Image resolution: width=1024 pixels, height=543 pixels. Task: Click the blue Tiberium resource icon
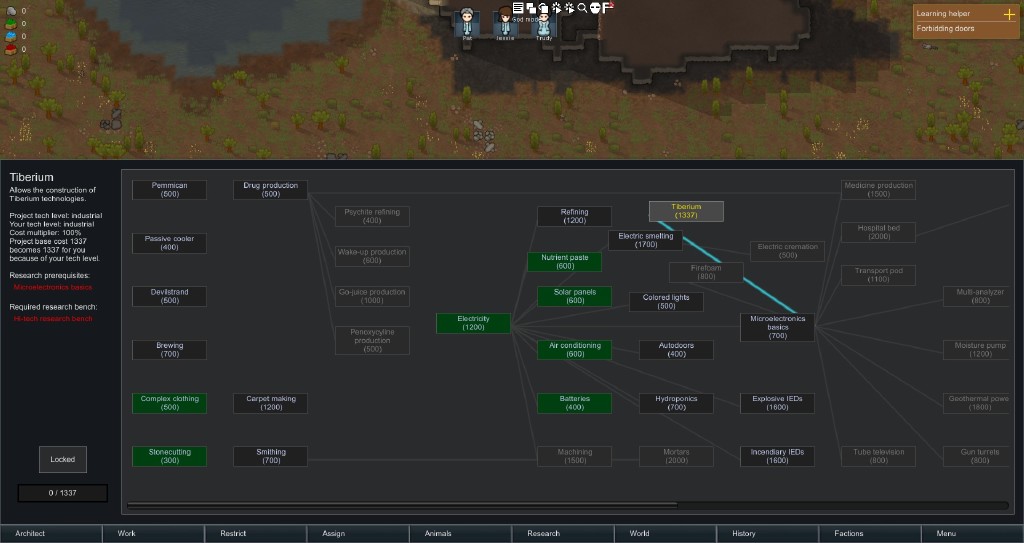pos(10,36)
